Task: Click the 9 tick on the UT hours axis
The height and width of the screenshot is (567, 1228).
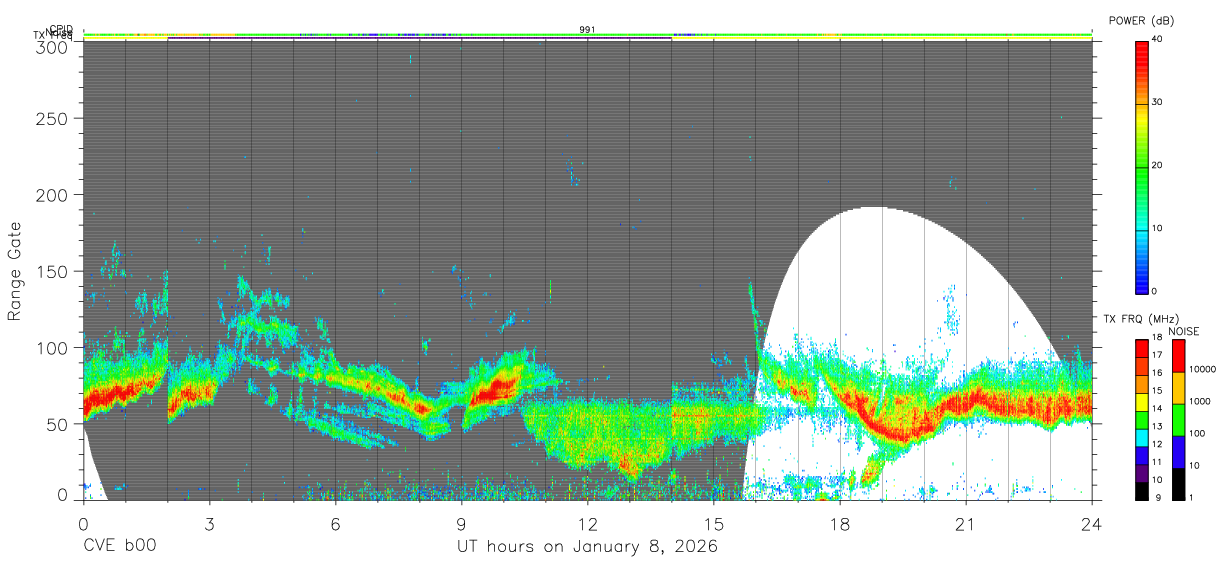Action: click(x=461, y=523)
